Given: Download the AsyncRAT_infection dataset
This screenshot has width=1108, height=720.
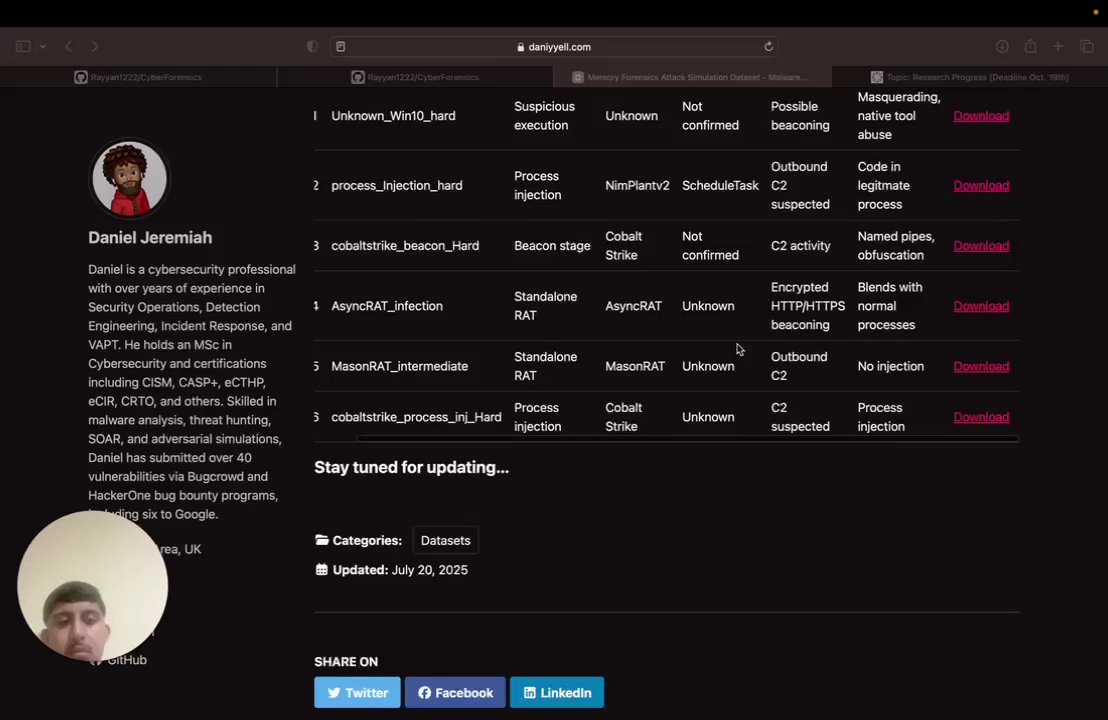Looking at the screenshot, I should coord(981,306).
